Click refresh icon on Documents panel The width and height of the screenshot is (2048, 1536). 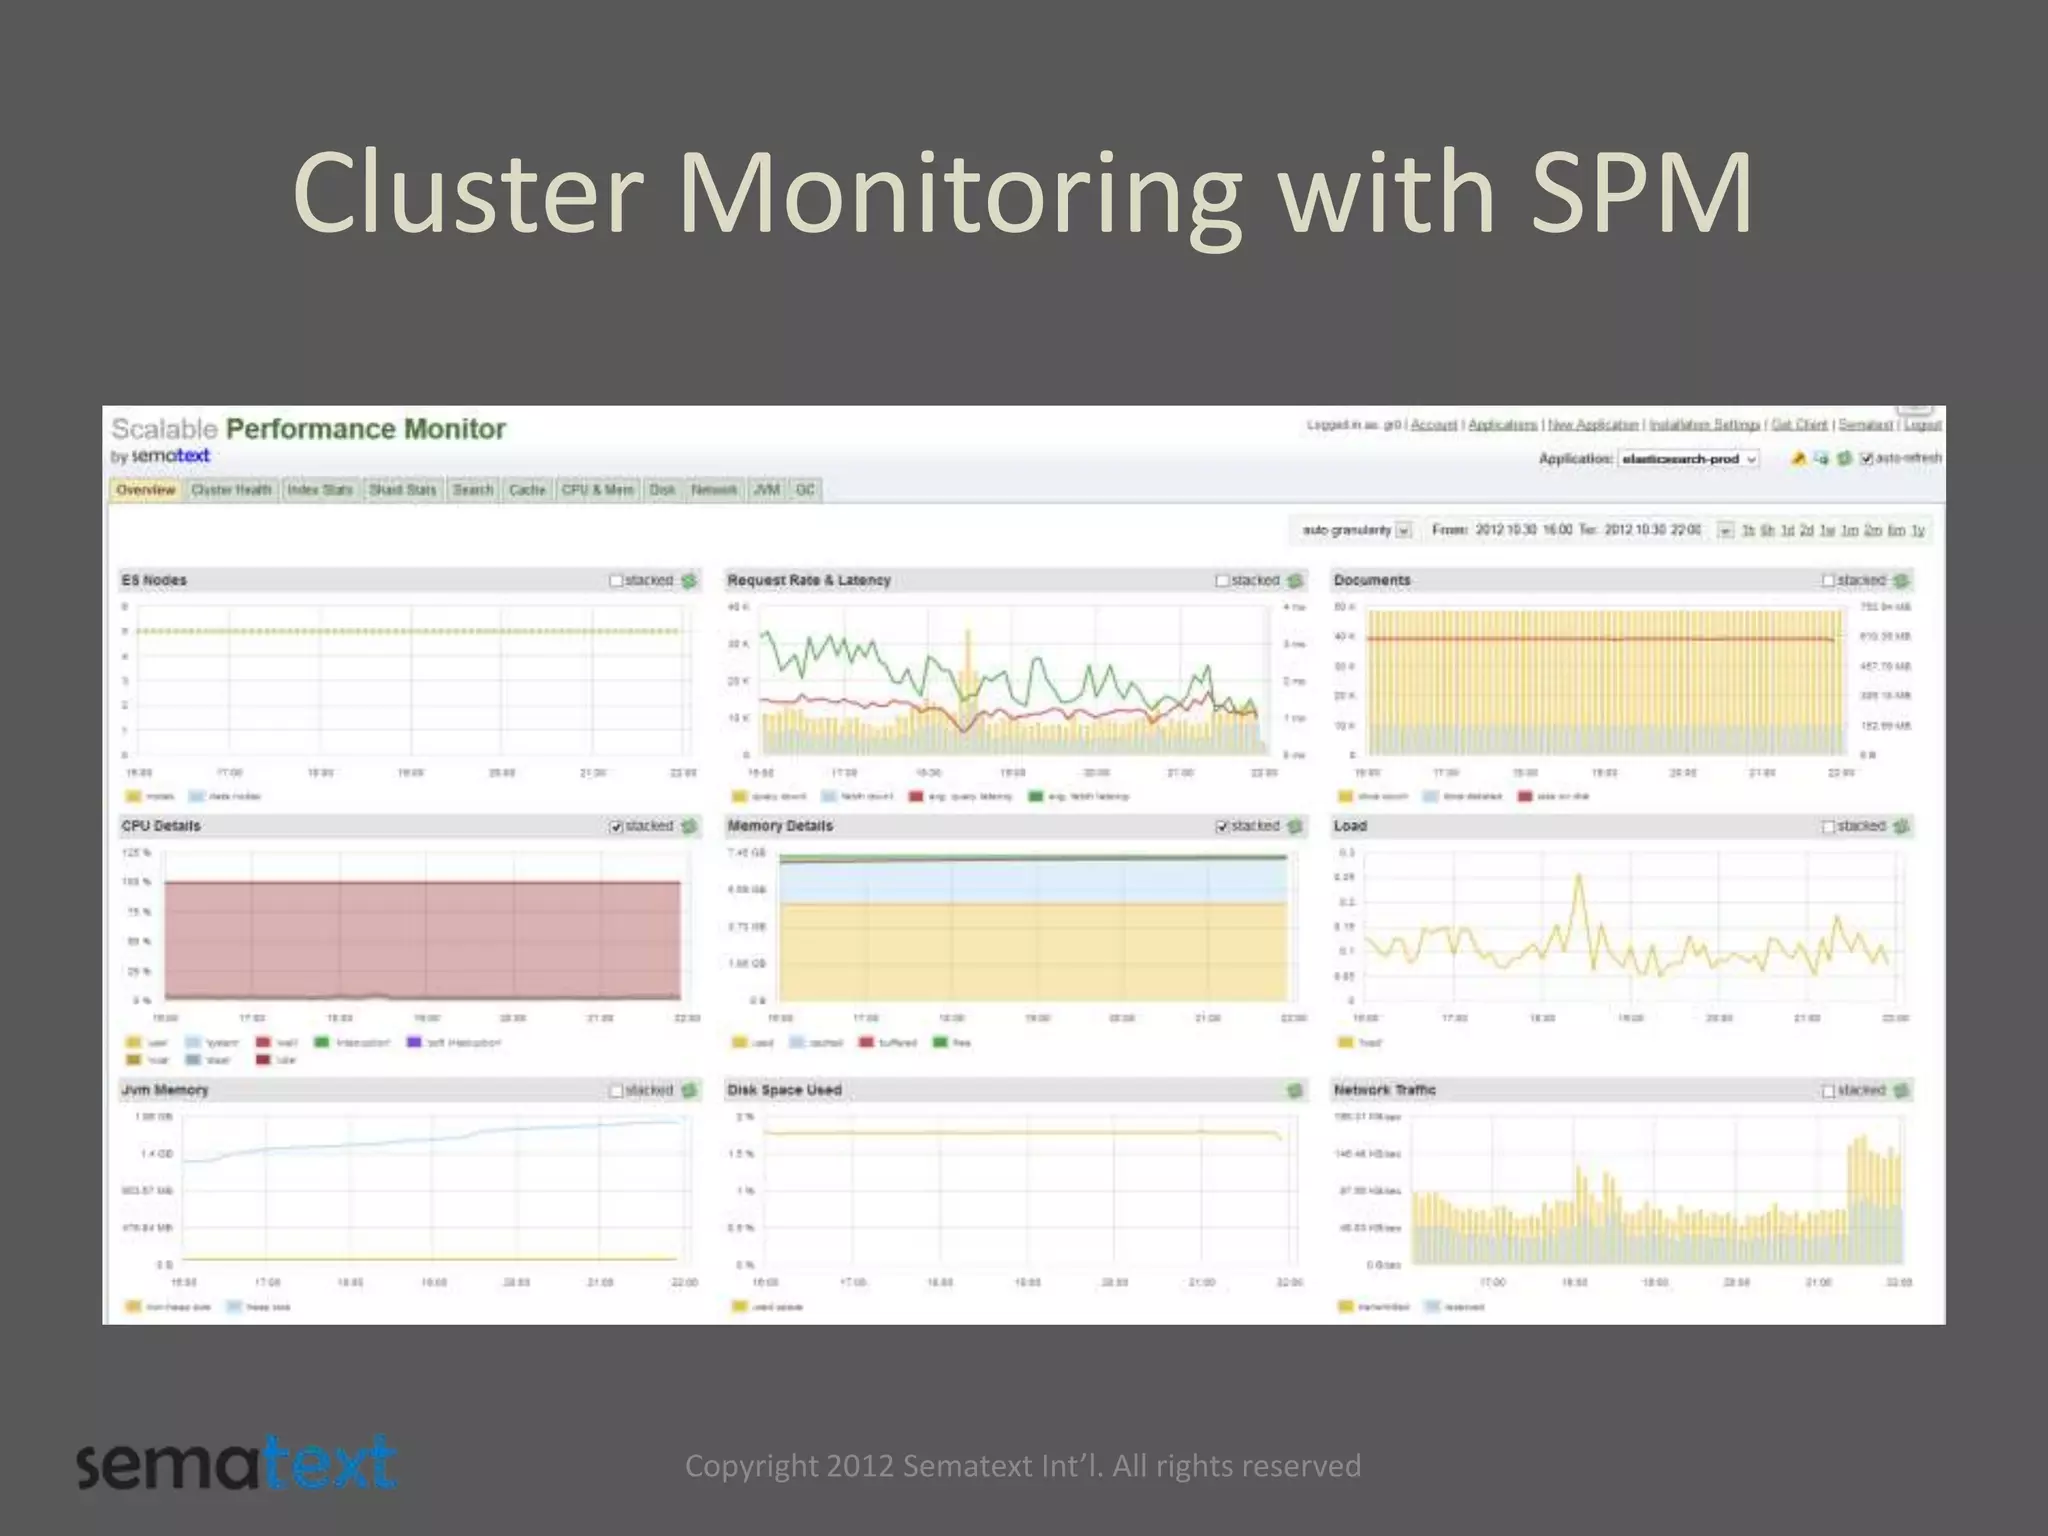pyautogui.click(x=1901, y=580)
